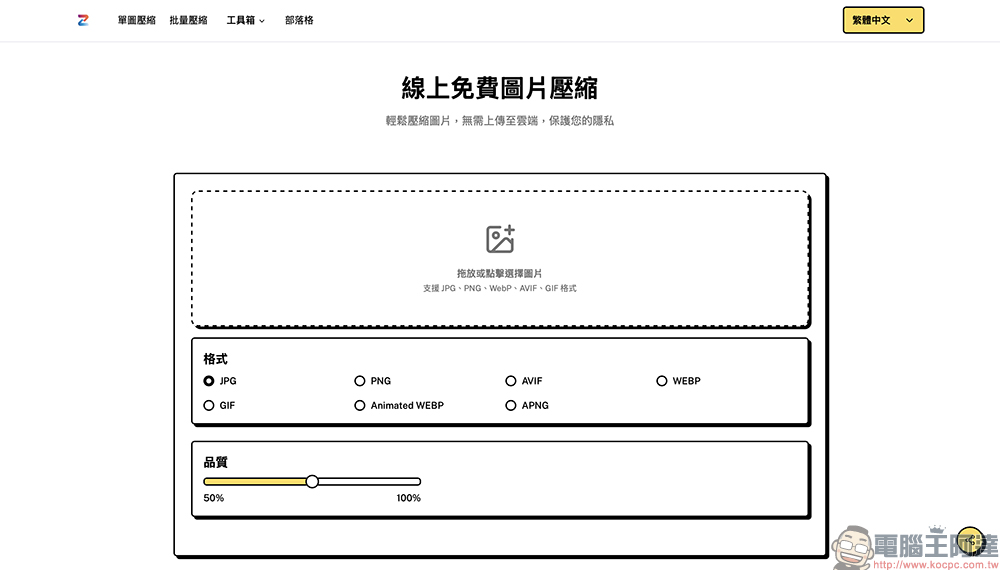Viewport: 1000px width, 570px height.
Task: Click the share icon in the yellow circle
Action: (971, 541)
